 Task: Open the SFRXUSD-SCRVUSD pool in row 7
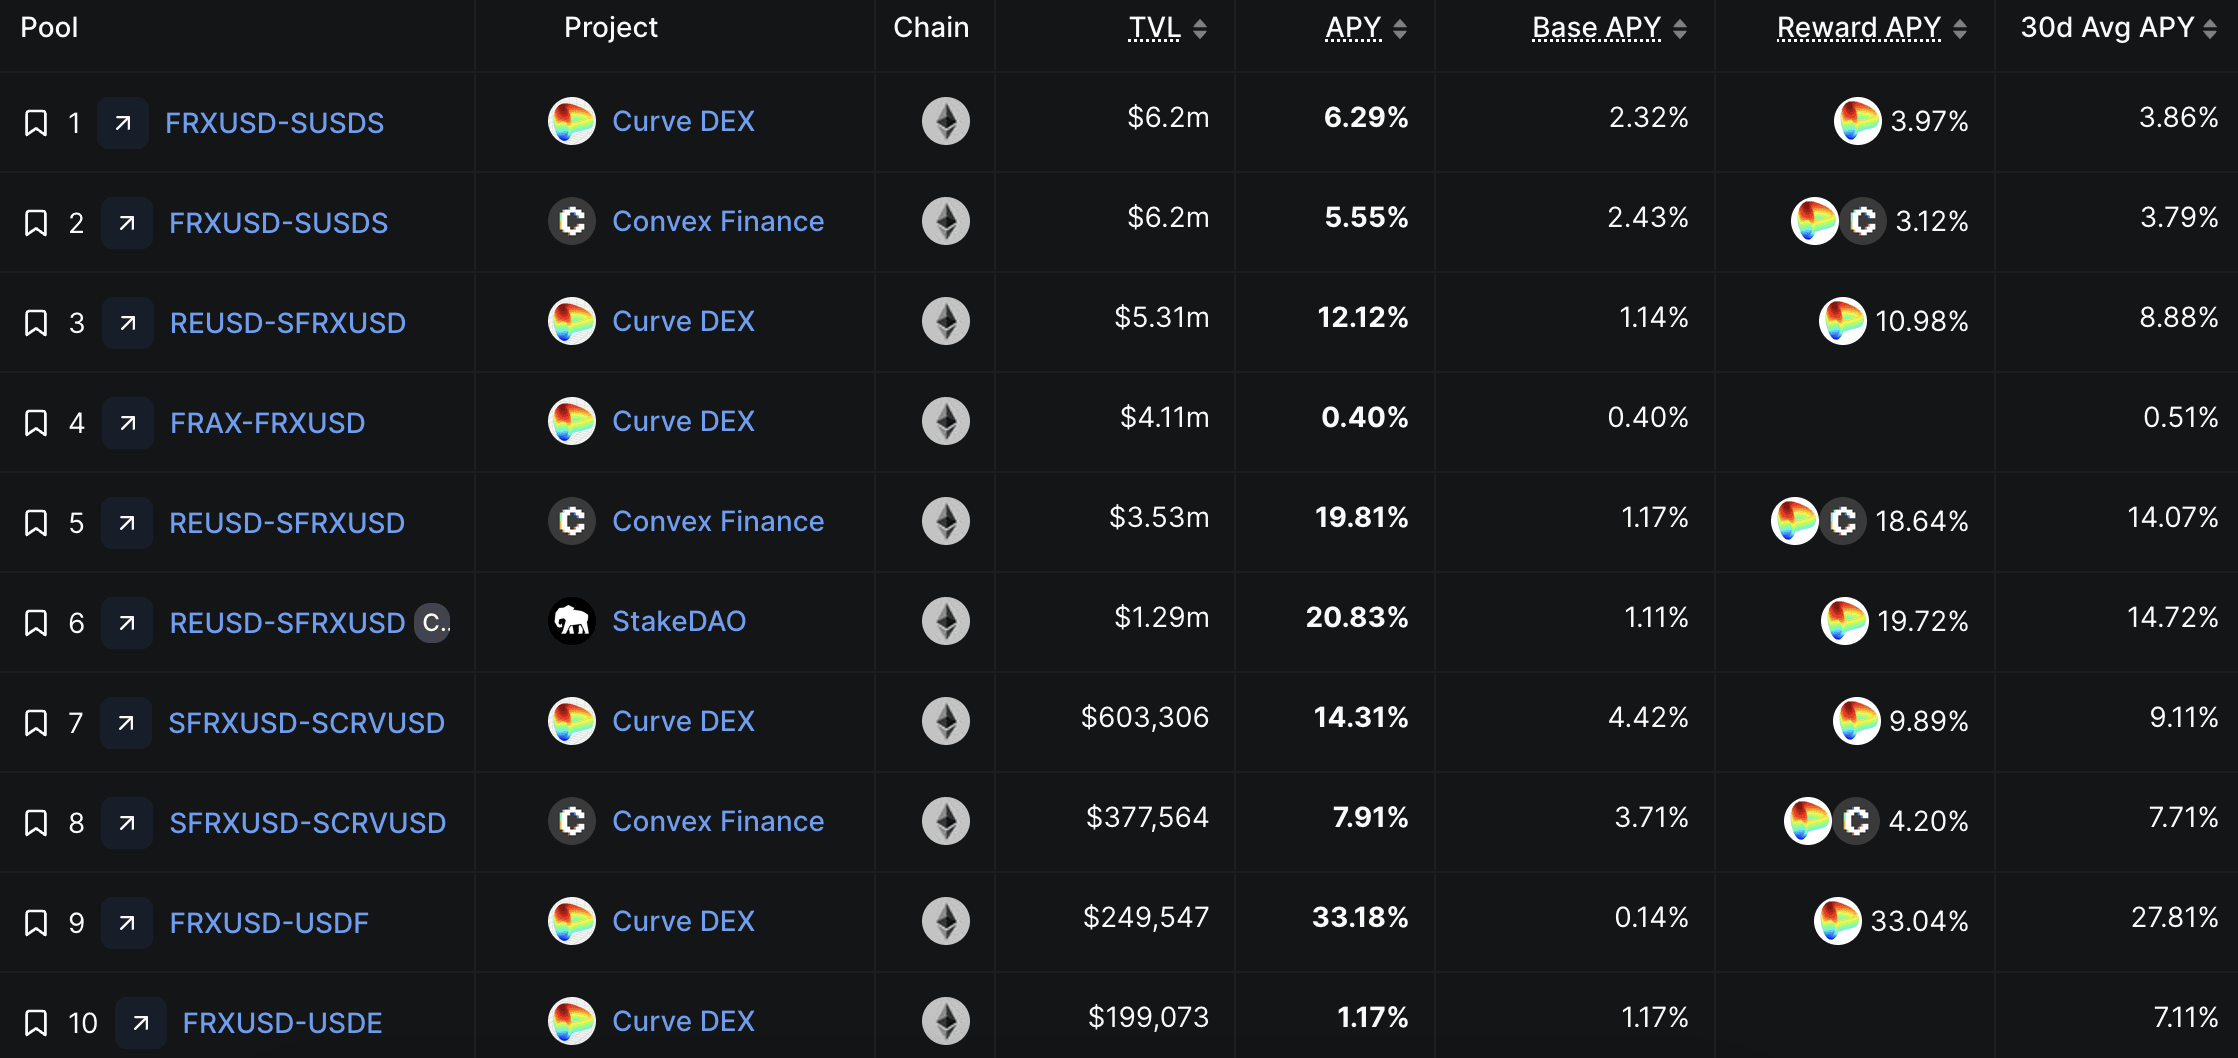(x=306, y=723)
